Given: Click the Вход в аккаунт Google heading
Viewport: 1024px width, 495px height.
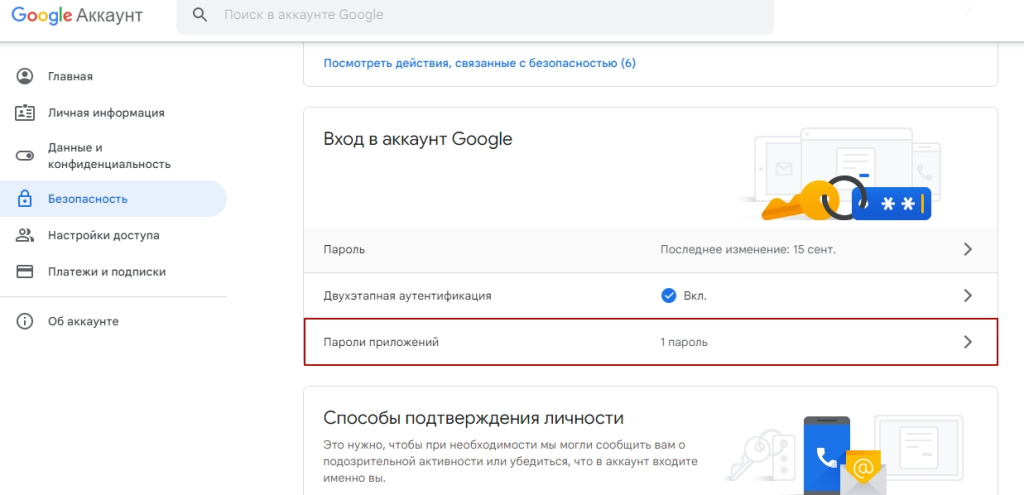Looking at the screenshot, I should click(418, 139).
